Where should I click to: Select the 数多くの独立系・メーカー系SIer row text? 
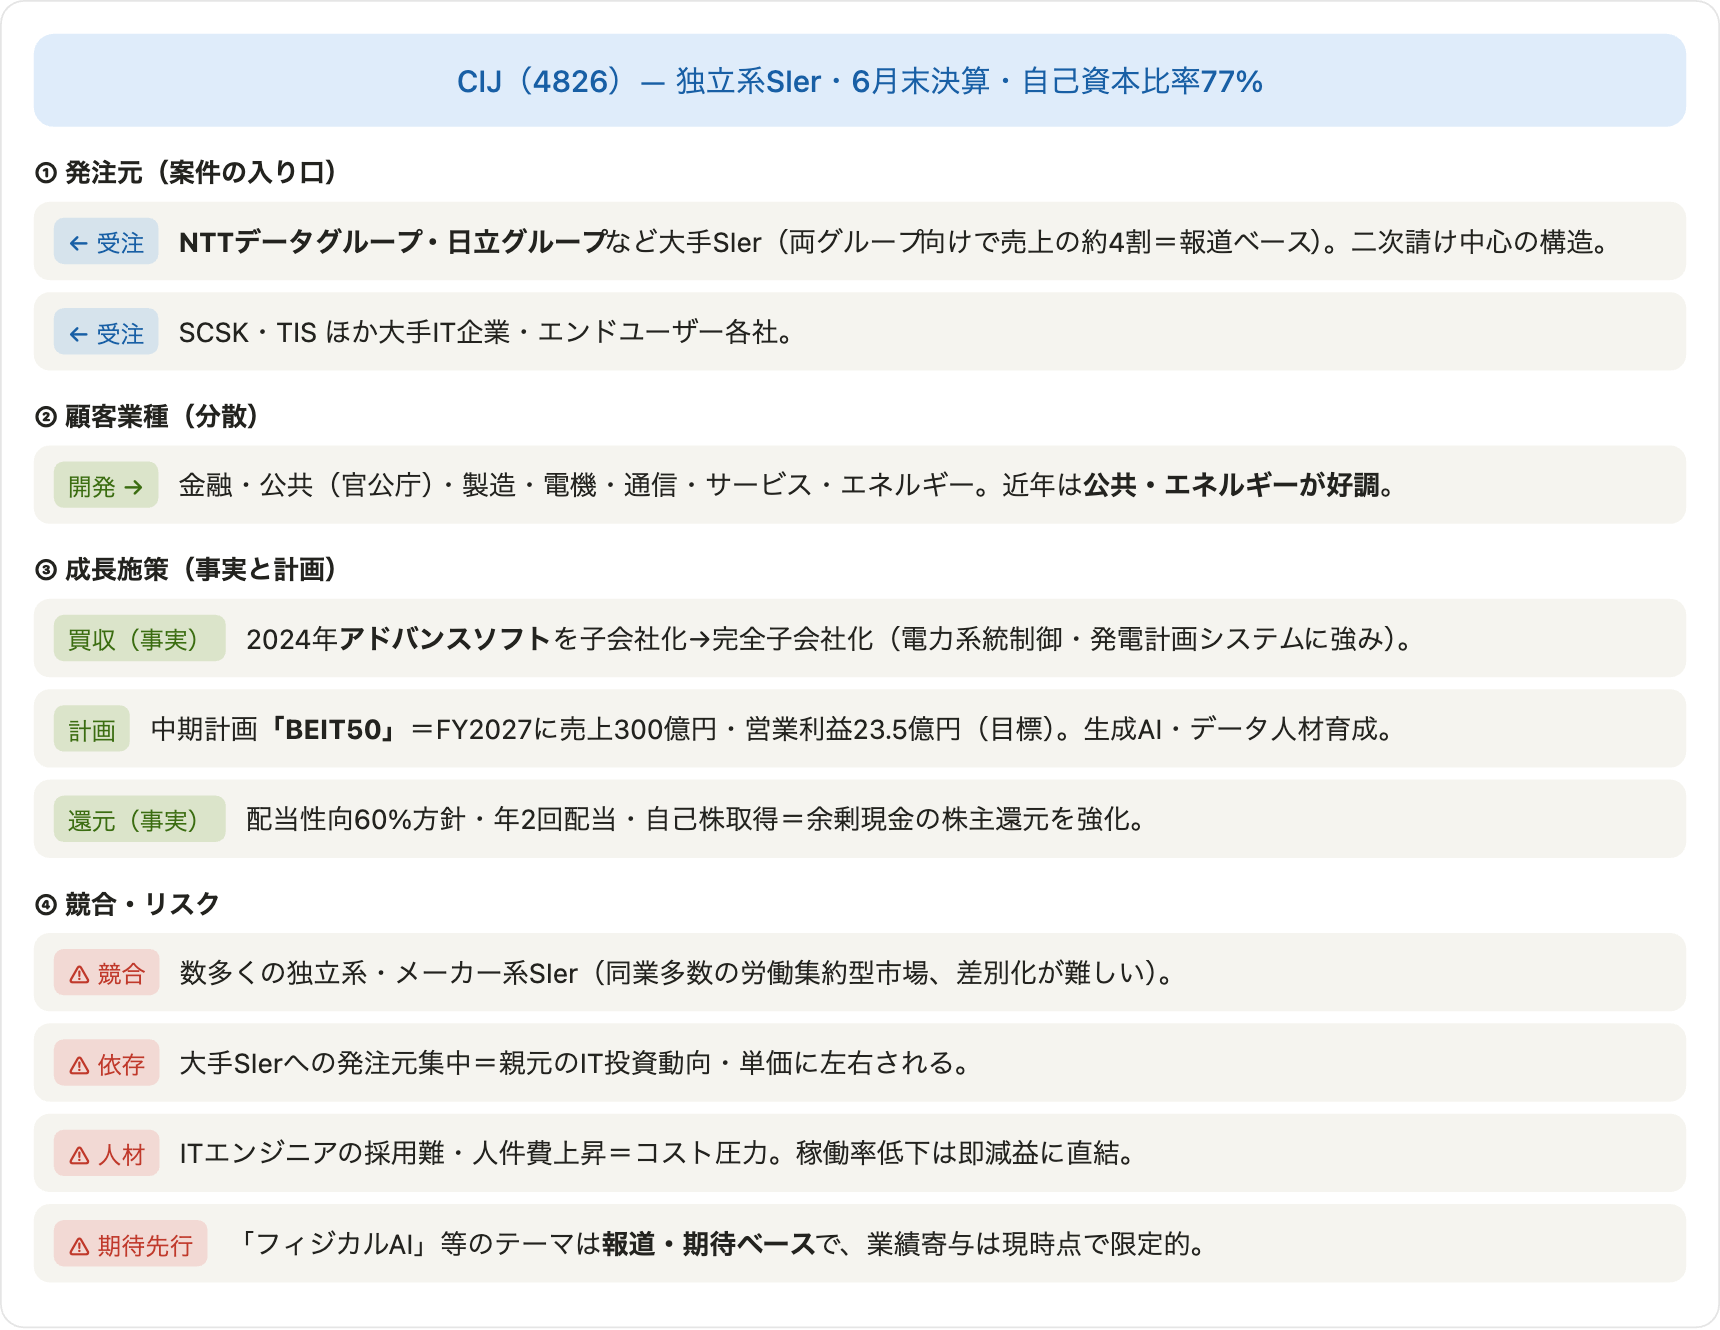click(677, 973)
